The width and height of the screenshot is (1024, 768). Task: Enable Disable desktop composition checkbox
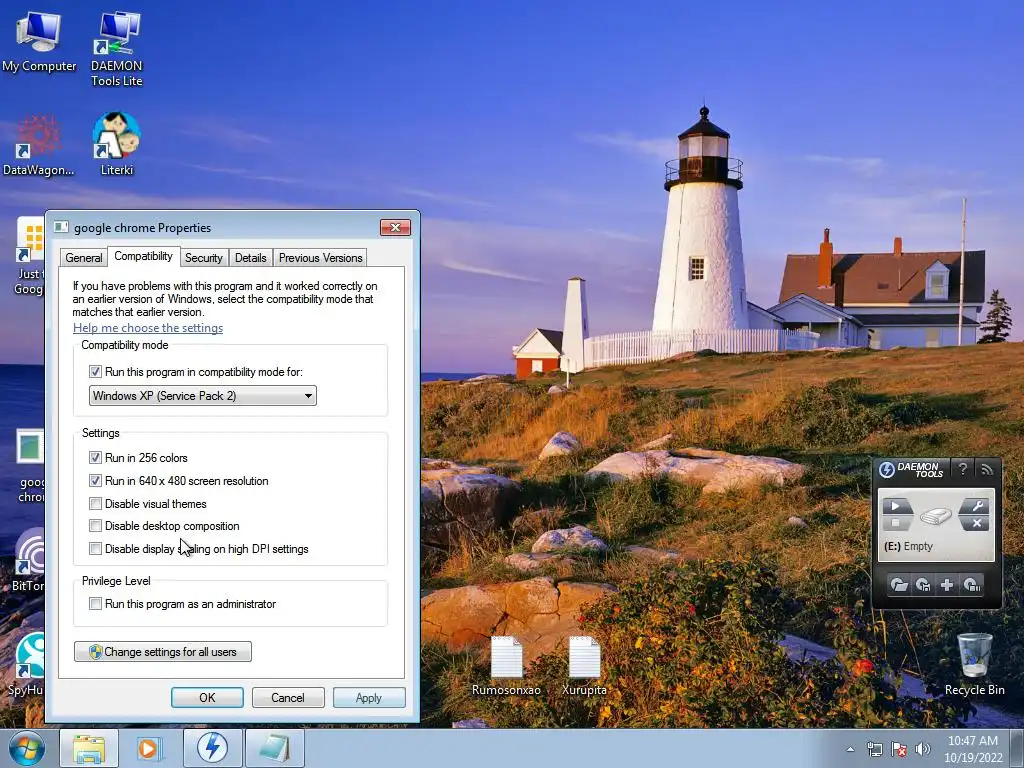[x=95, y=526]
